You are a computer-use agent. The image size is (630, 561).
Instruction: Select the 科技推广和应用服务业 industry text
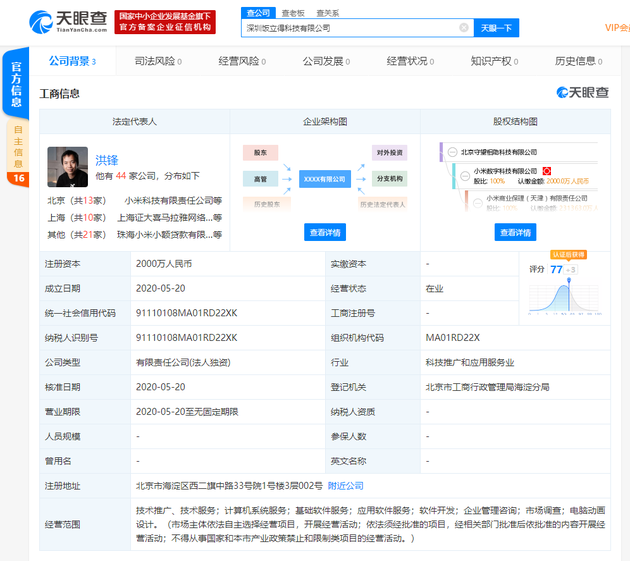pyautogui.click(x=470, y=362)
